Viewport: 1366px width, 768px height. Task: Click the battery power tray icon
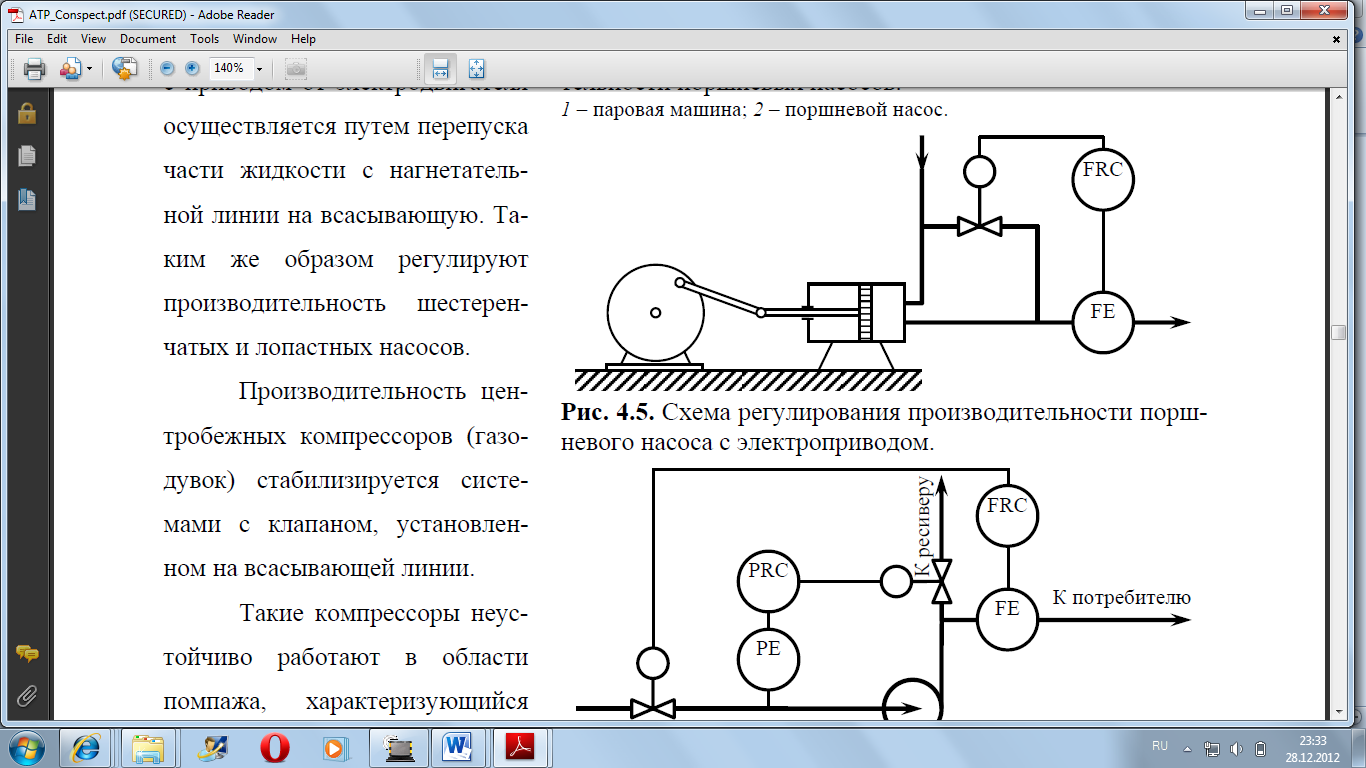[x=1261, y=748]
